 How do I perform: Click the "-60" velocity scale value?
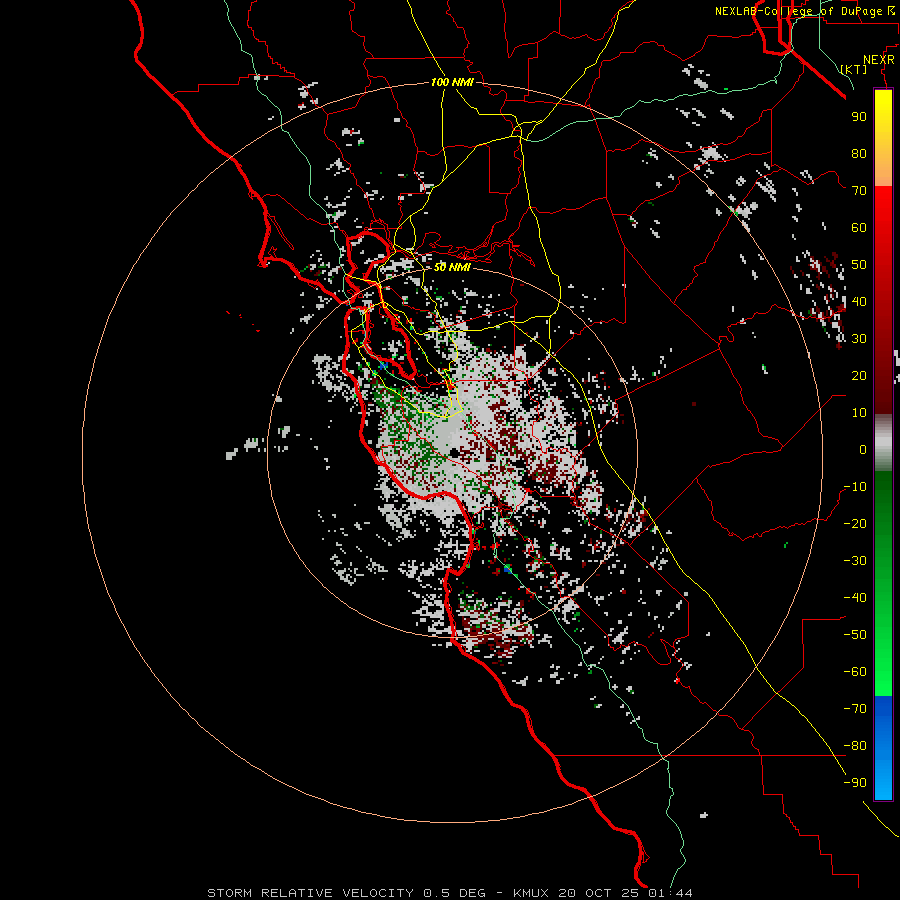point(855,672)
